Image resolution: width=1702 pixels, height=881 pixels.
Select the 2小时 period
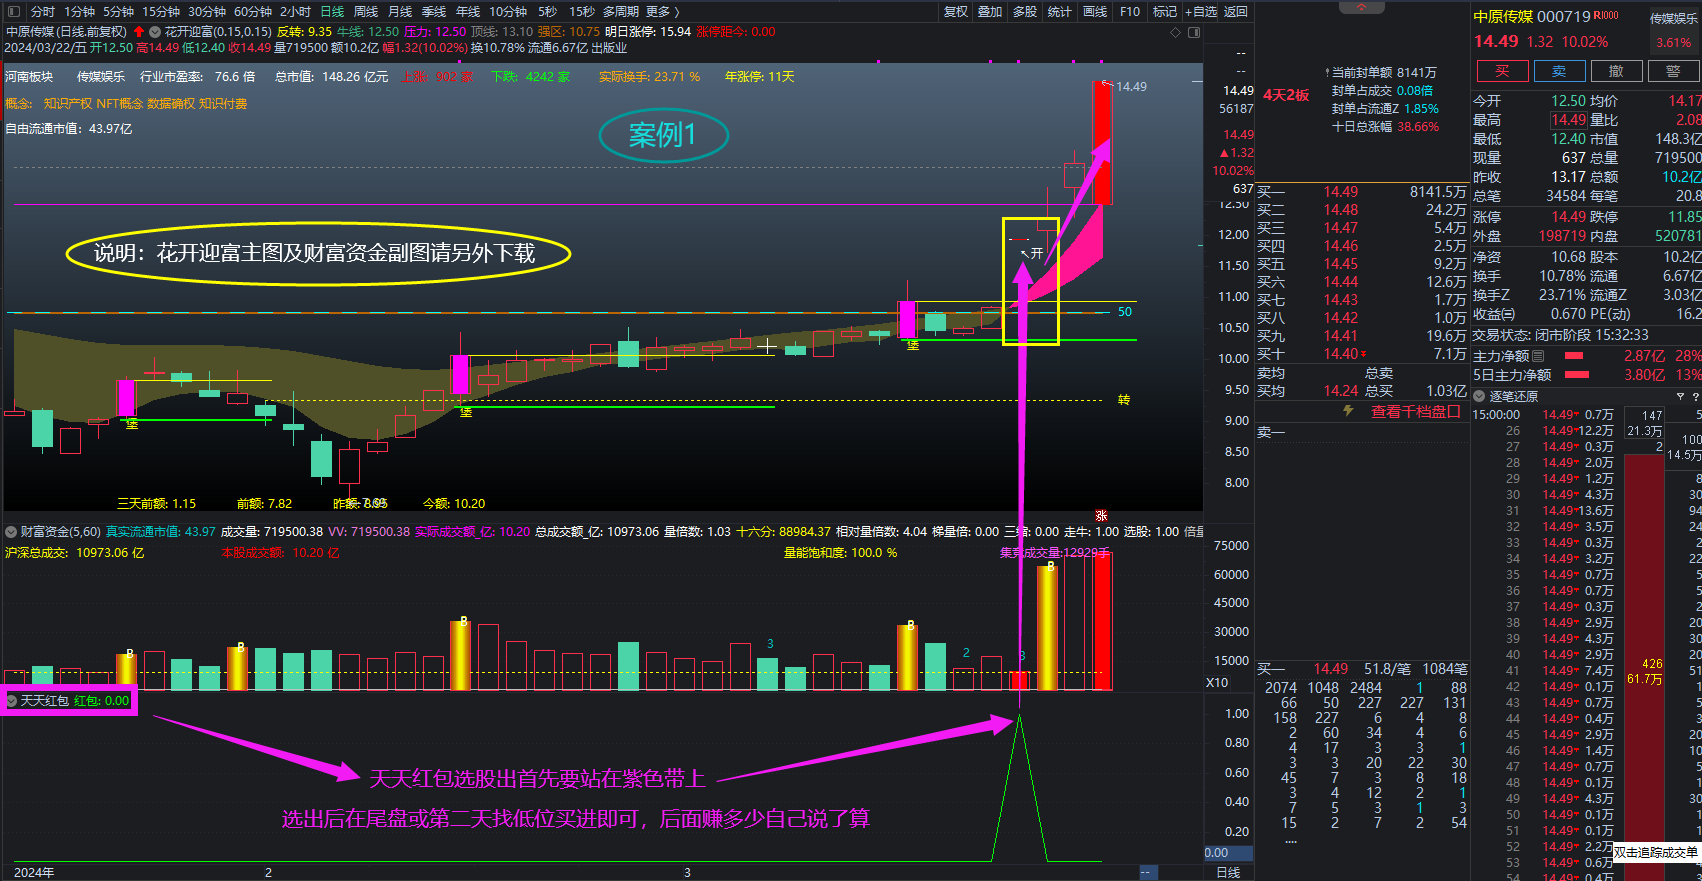295,11
